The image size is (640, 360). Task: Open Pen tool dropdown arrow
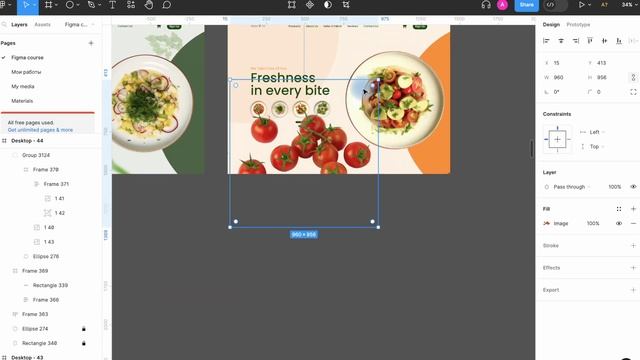[99, 5]
